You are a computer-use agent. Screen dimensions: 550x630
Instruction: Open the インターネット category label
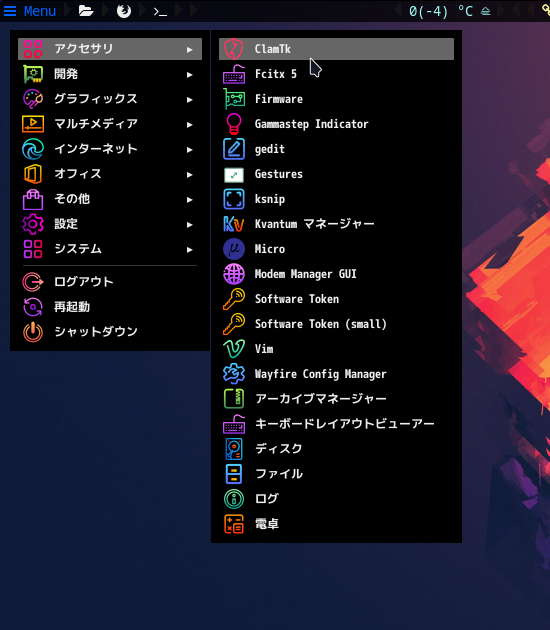(96, 149)
